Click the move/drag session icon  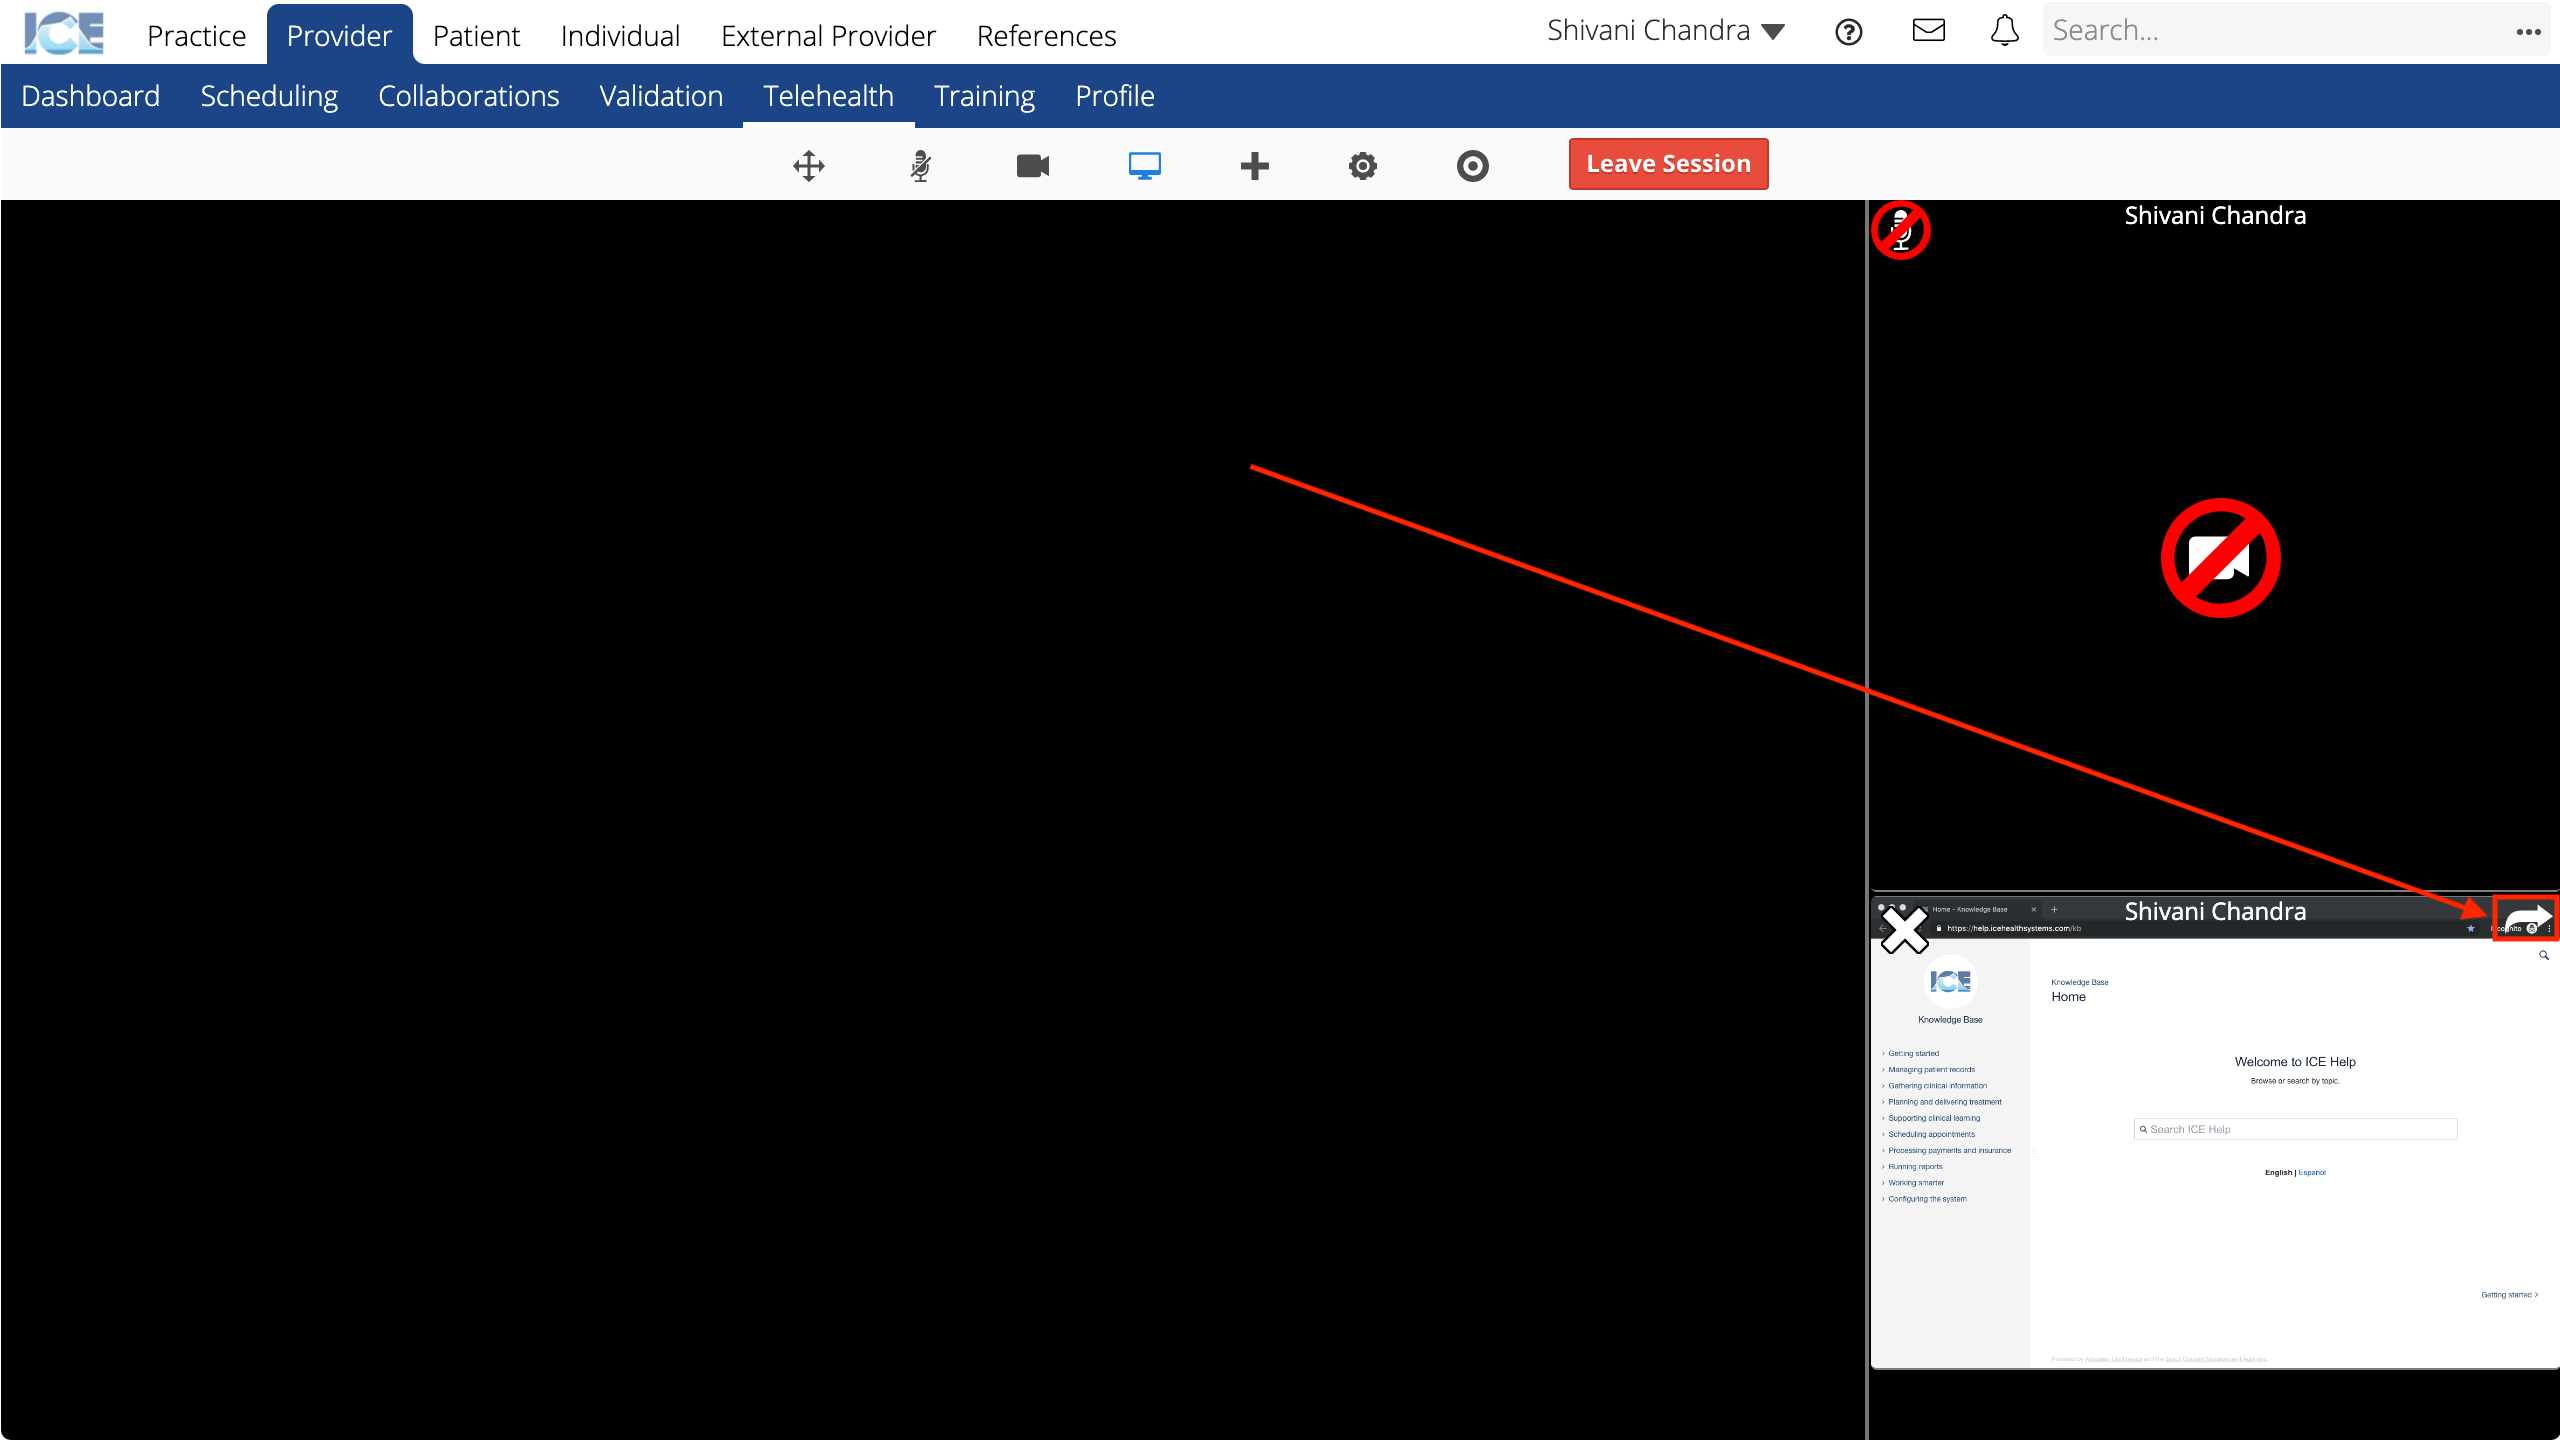click(x=809, y=164)
